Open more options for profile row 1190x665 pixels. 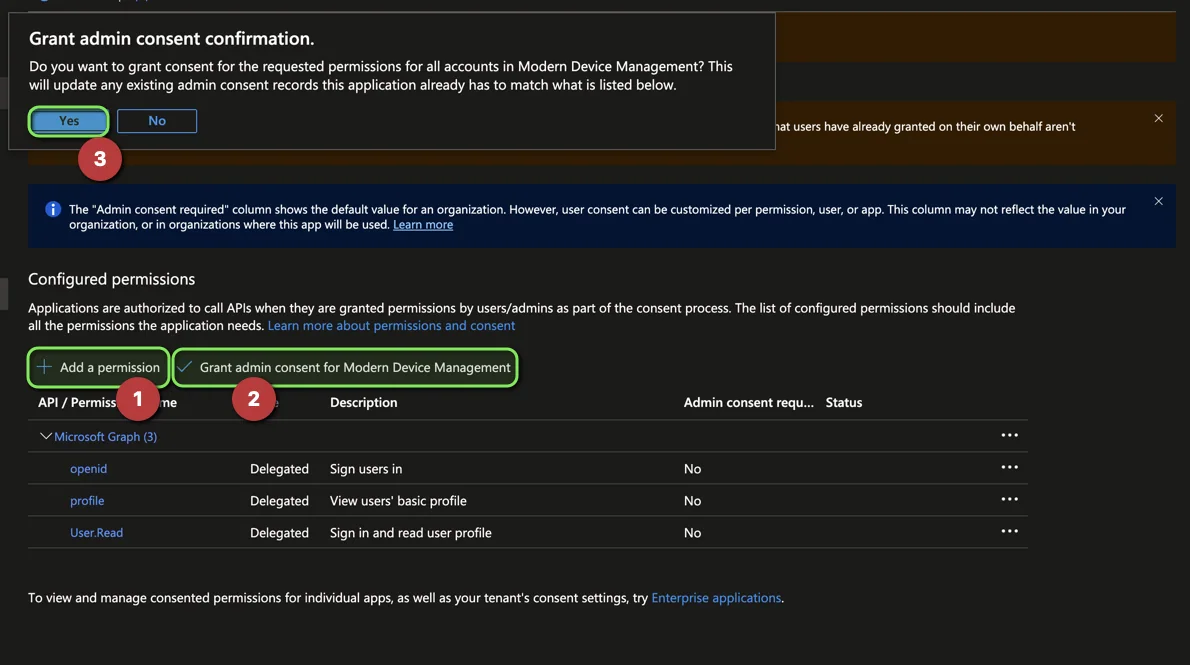[1009, 499]
